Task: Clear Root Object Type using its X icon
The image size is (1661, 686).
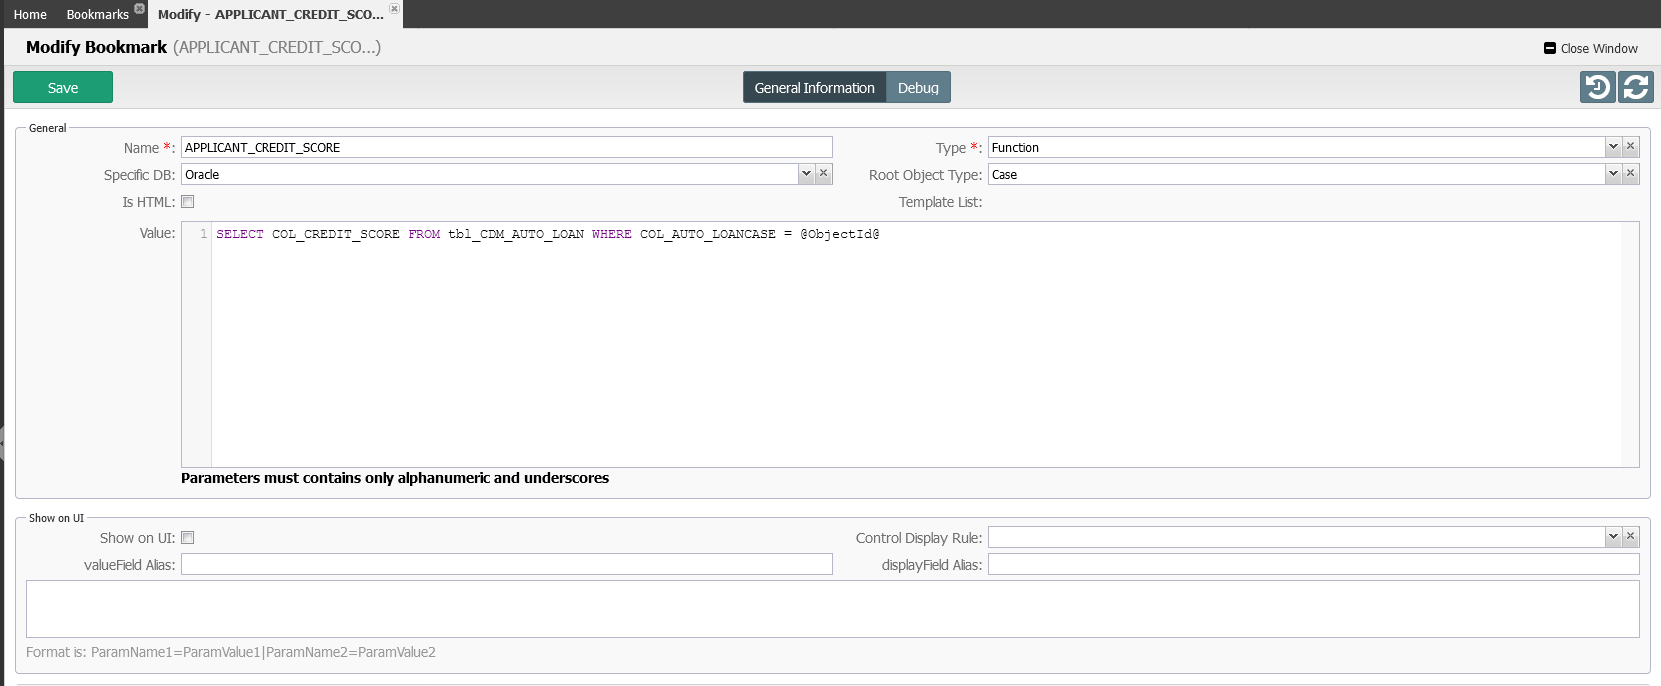Action: 1630,174
